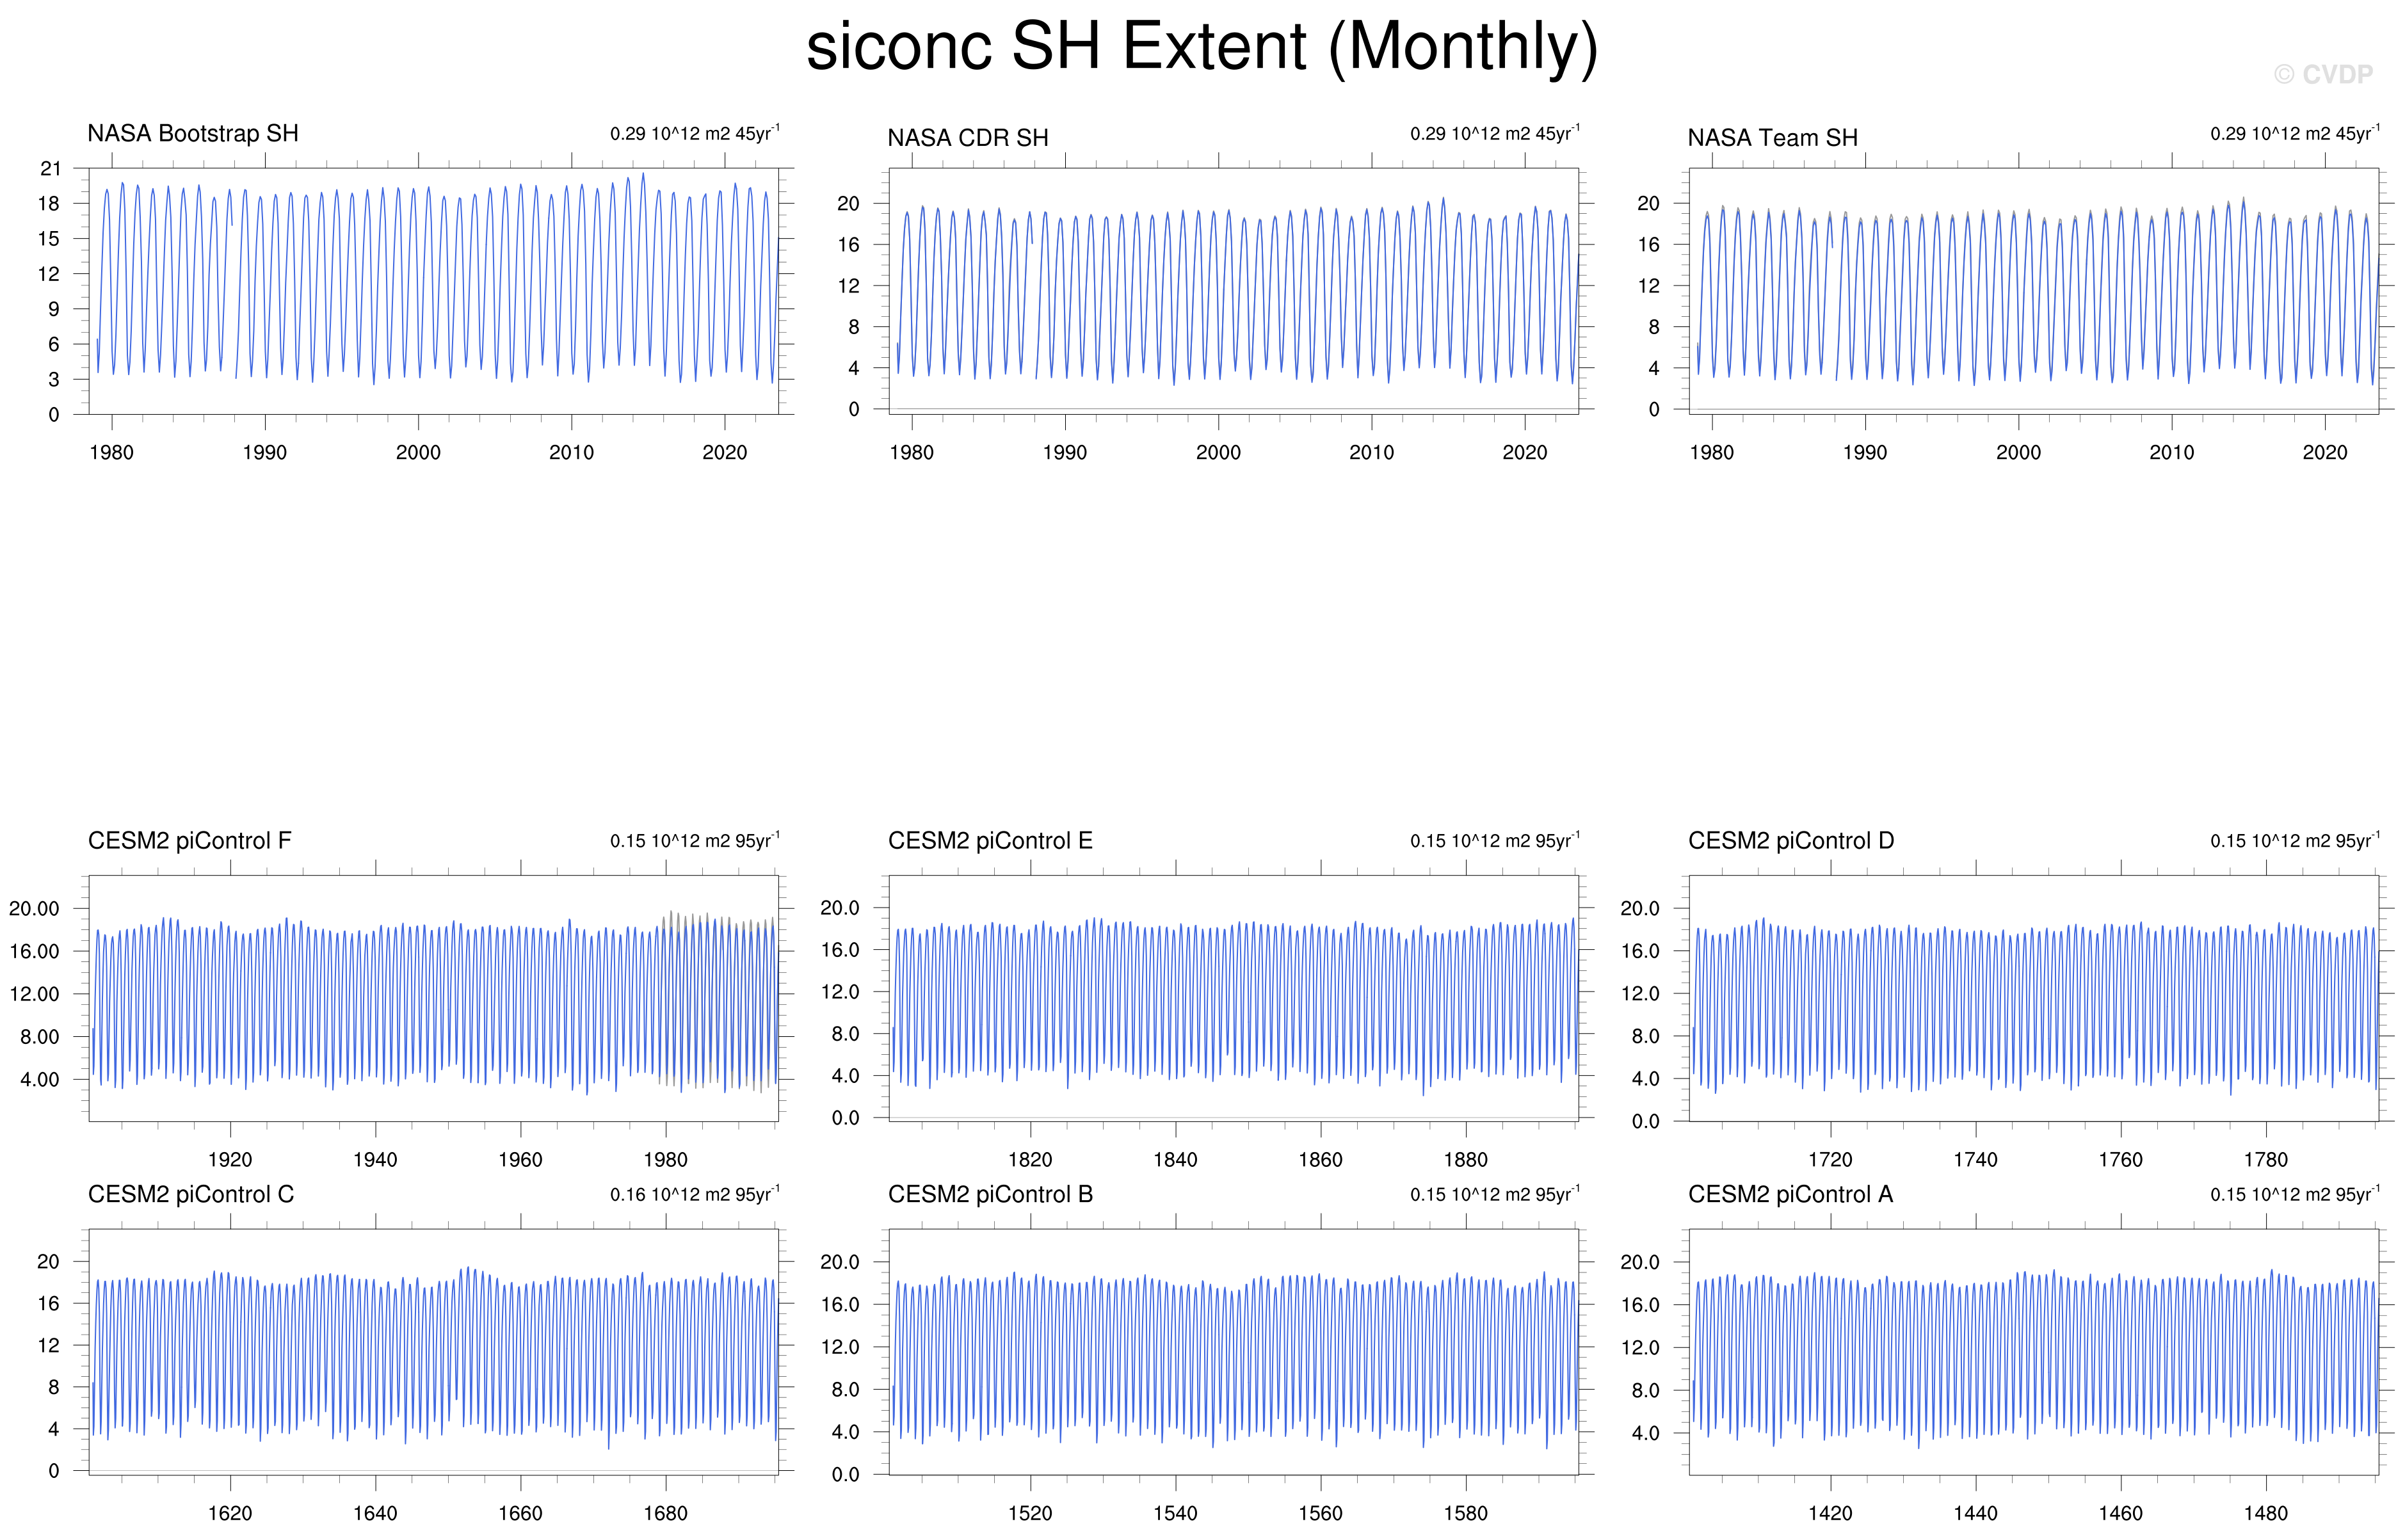
Task: Click the 1740 tick under piControl D chart
Action: click(x=1975, y=1159)
